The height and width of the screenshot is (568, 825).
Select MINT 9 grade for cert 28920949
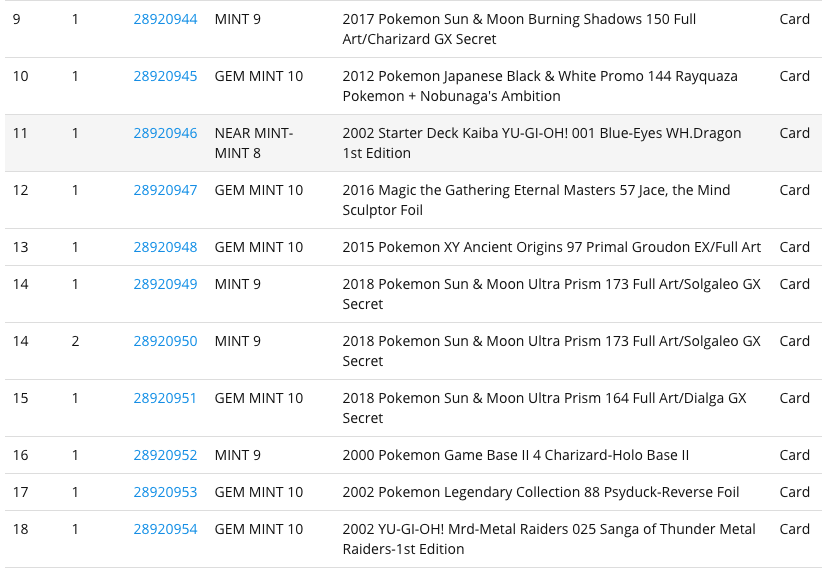[x=238, y=284]
